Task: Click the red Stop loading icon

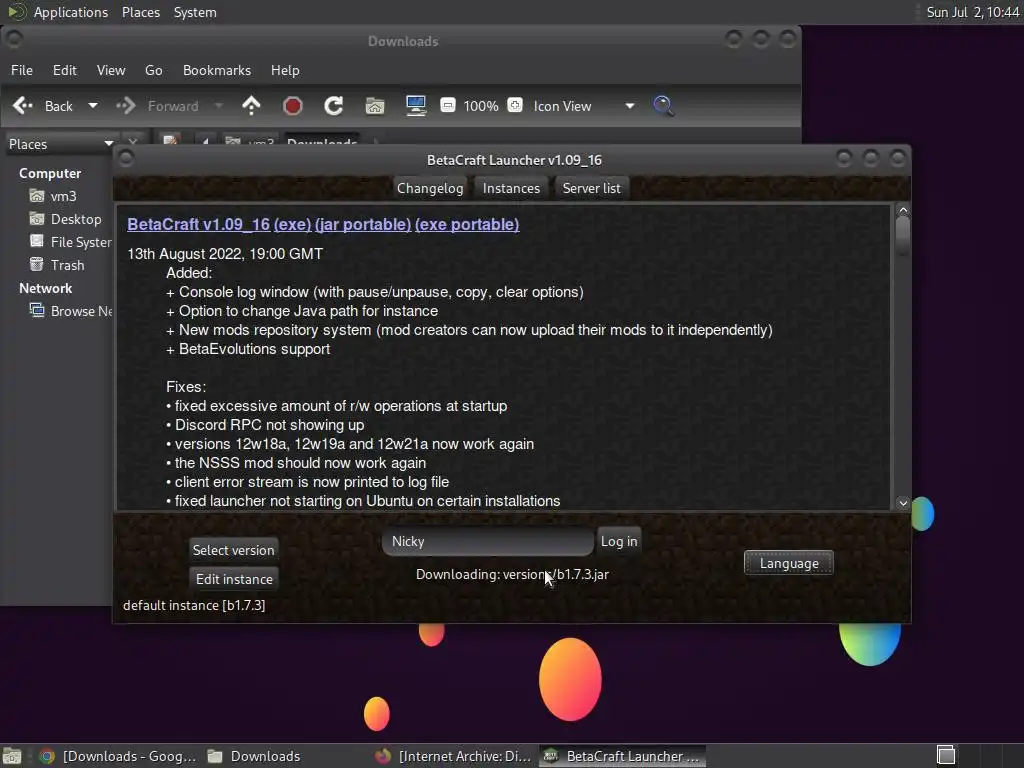Action: (293, 106)
